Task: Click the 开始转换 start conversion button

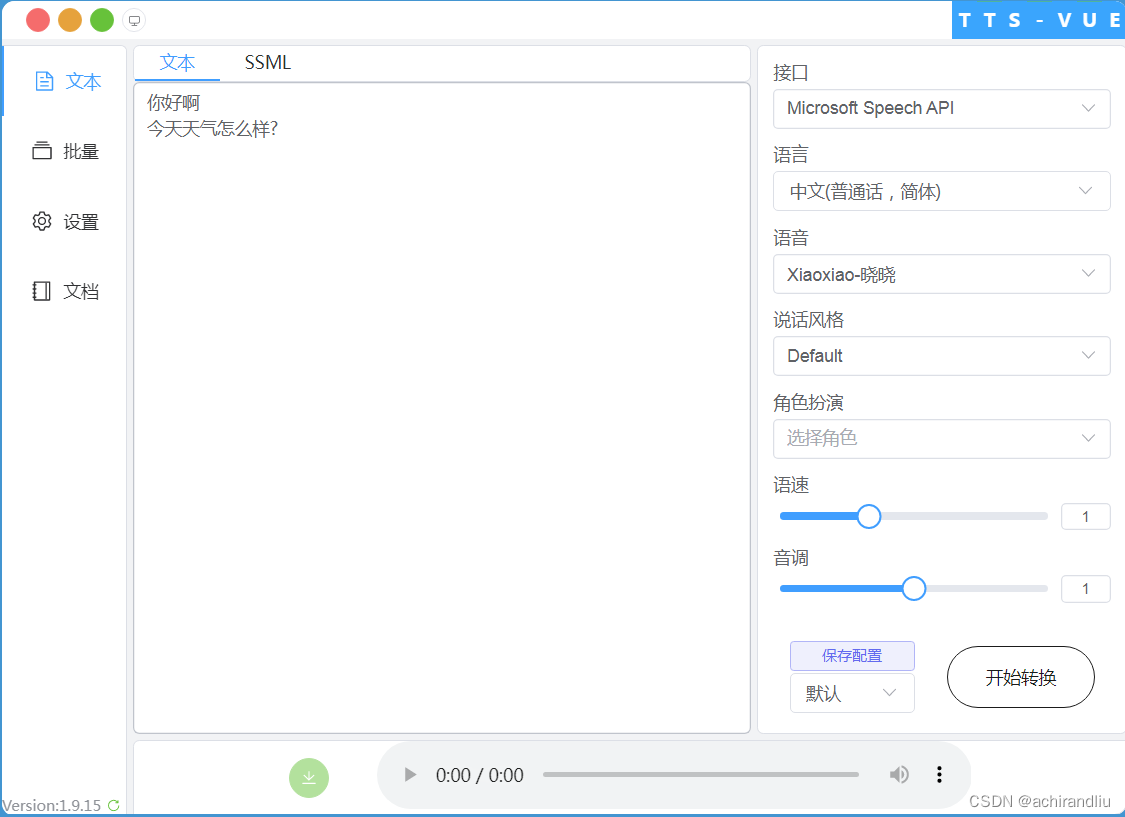Action: pos(1020,677)
